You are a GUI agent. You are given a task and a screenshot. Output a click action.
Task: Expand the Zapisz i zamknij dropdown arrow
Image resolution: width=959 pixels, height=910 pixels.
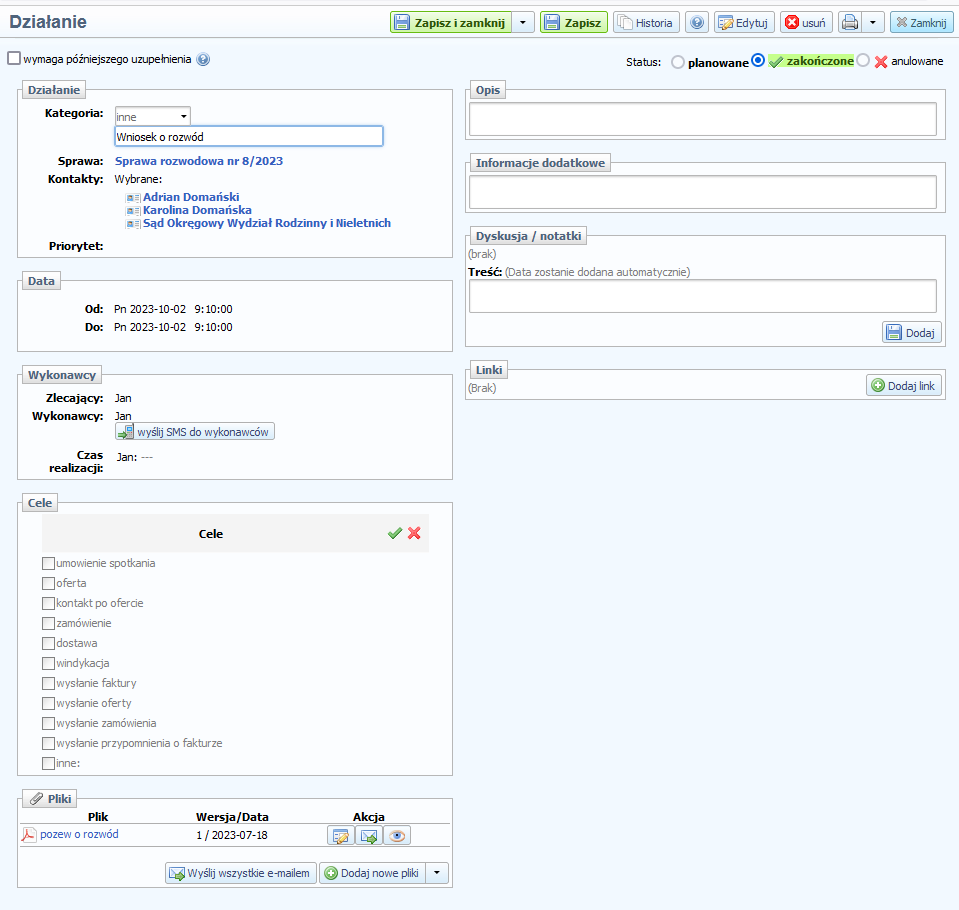point(523,22)
